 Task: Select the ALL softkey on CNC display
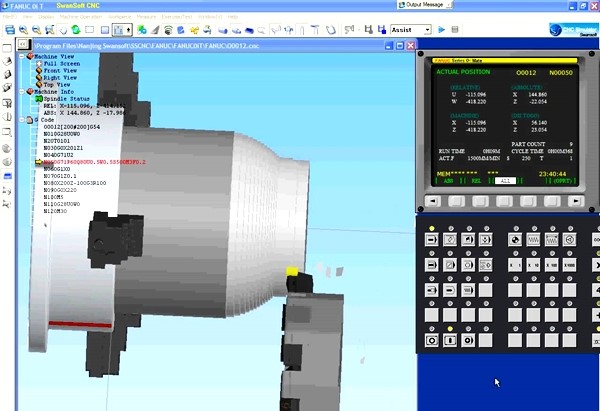(506, 181)
